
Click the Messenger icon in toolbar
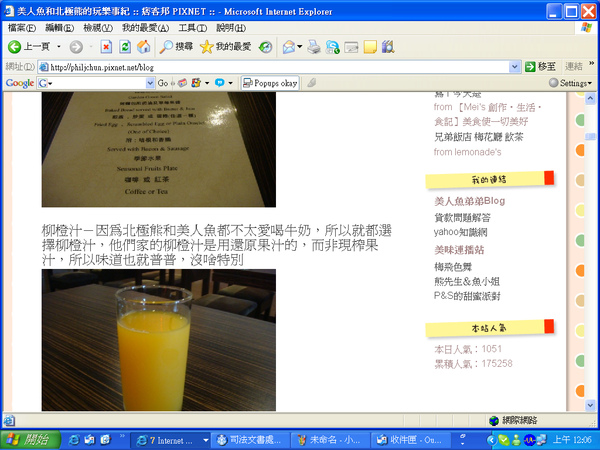point(332,47)
